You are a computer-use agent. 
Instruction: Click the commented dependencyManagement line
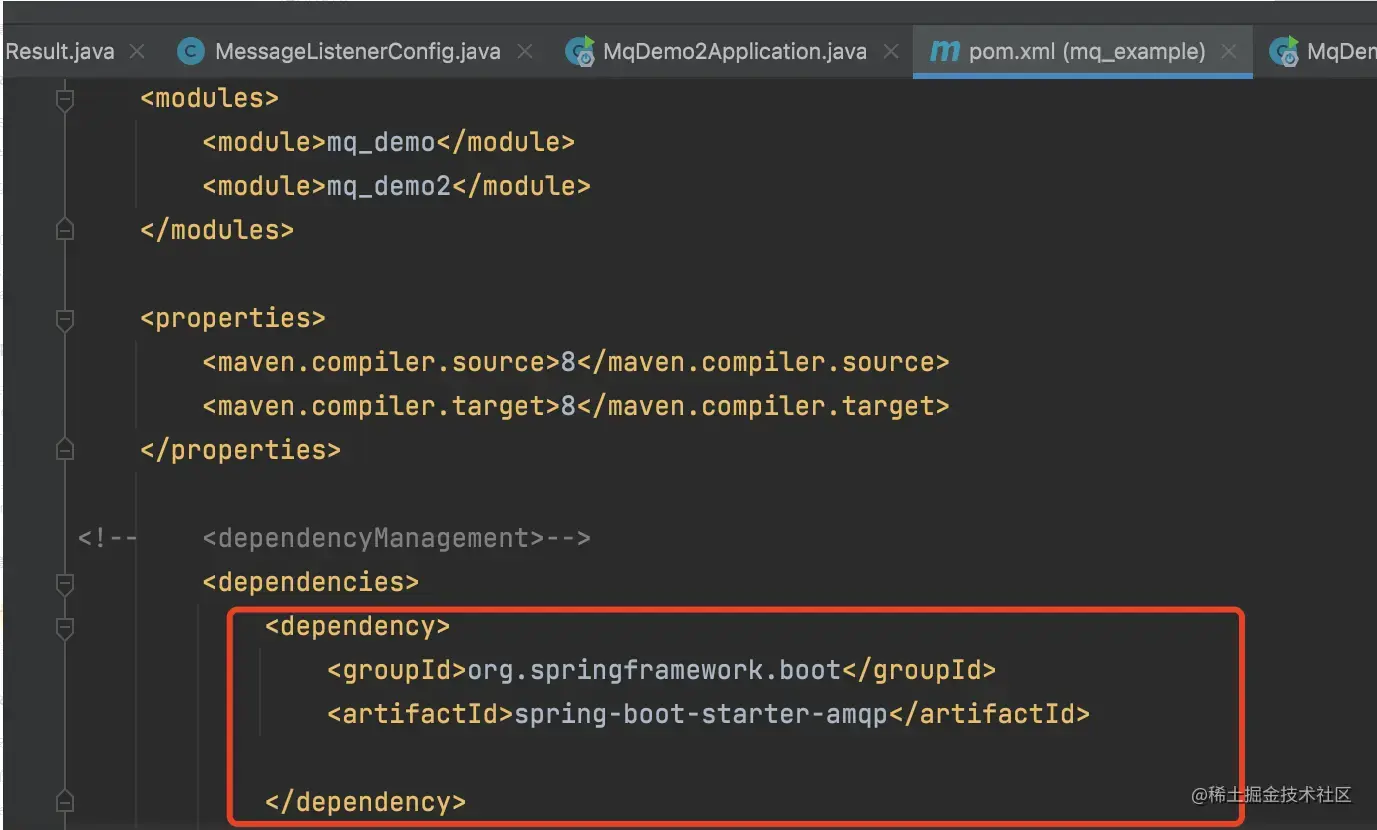(396, 538)
